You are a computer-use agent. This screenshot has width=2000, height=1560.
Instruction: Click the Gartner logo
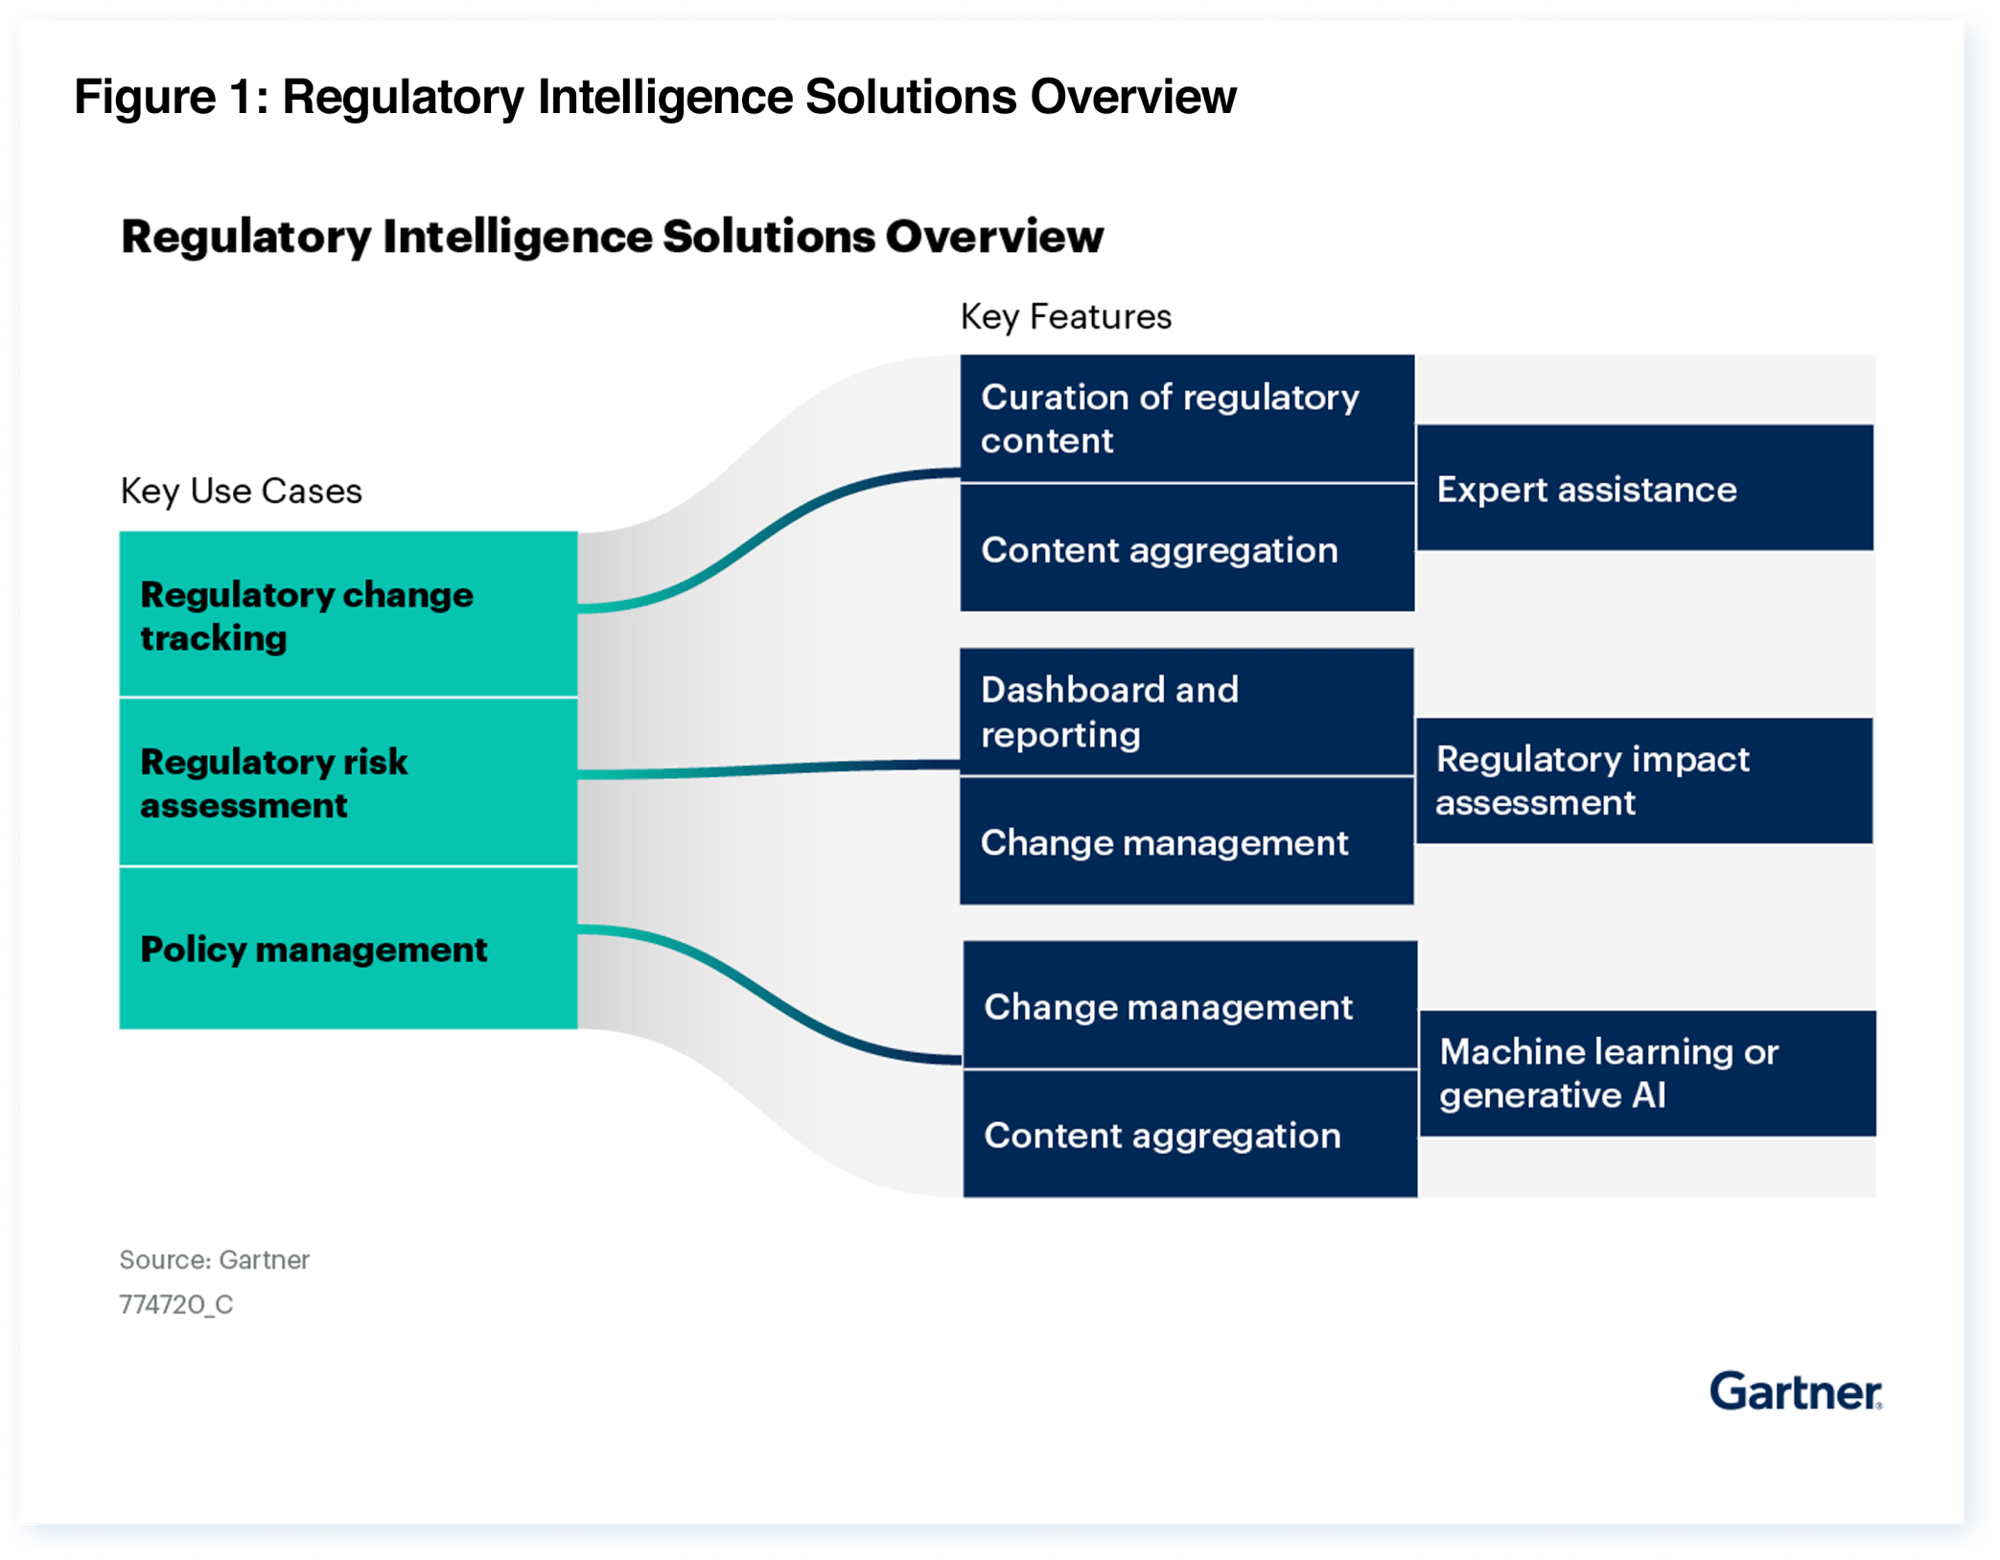click(x=1796, y=1391)
